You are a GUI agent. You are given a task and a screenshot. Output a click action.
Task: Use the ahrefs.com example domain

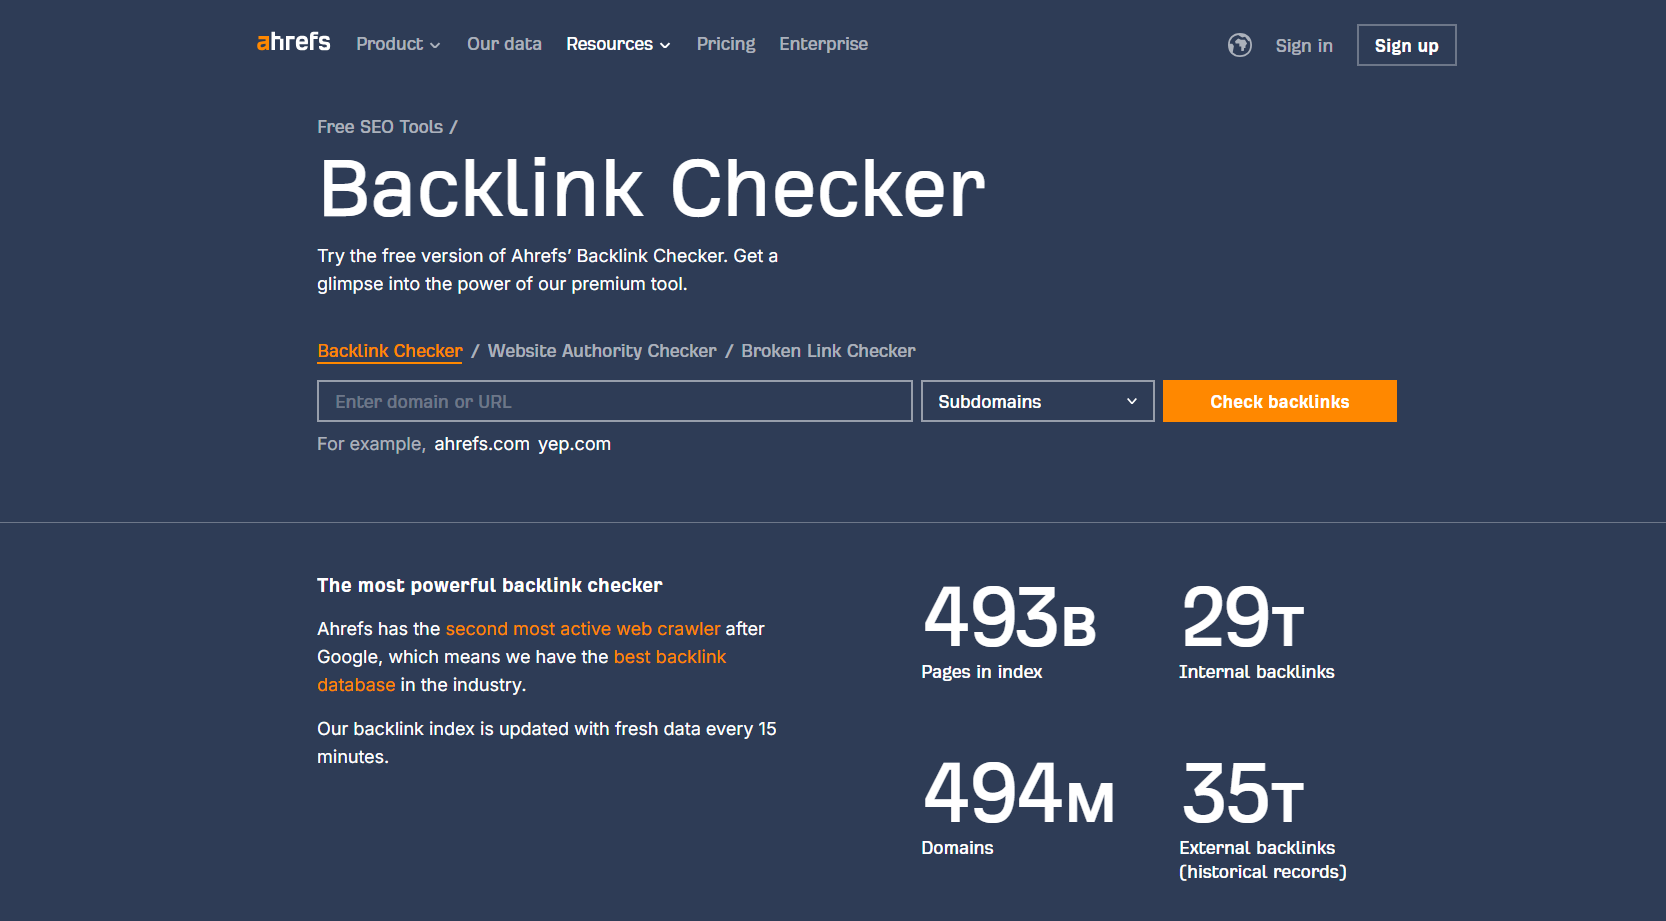pos(482,444)
